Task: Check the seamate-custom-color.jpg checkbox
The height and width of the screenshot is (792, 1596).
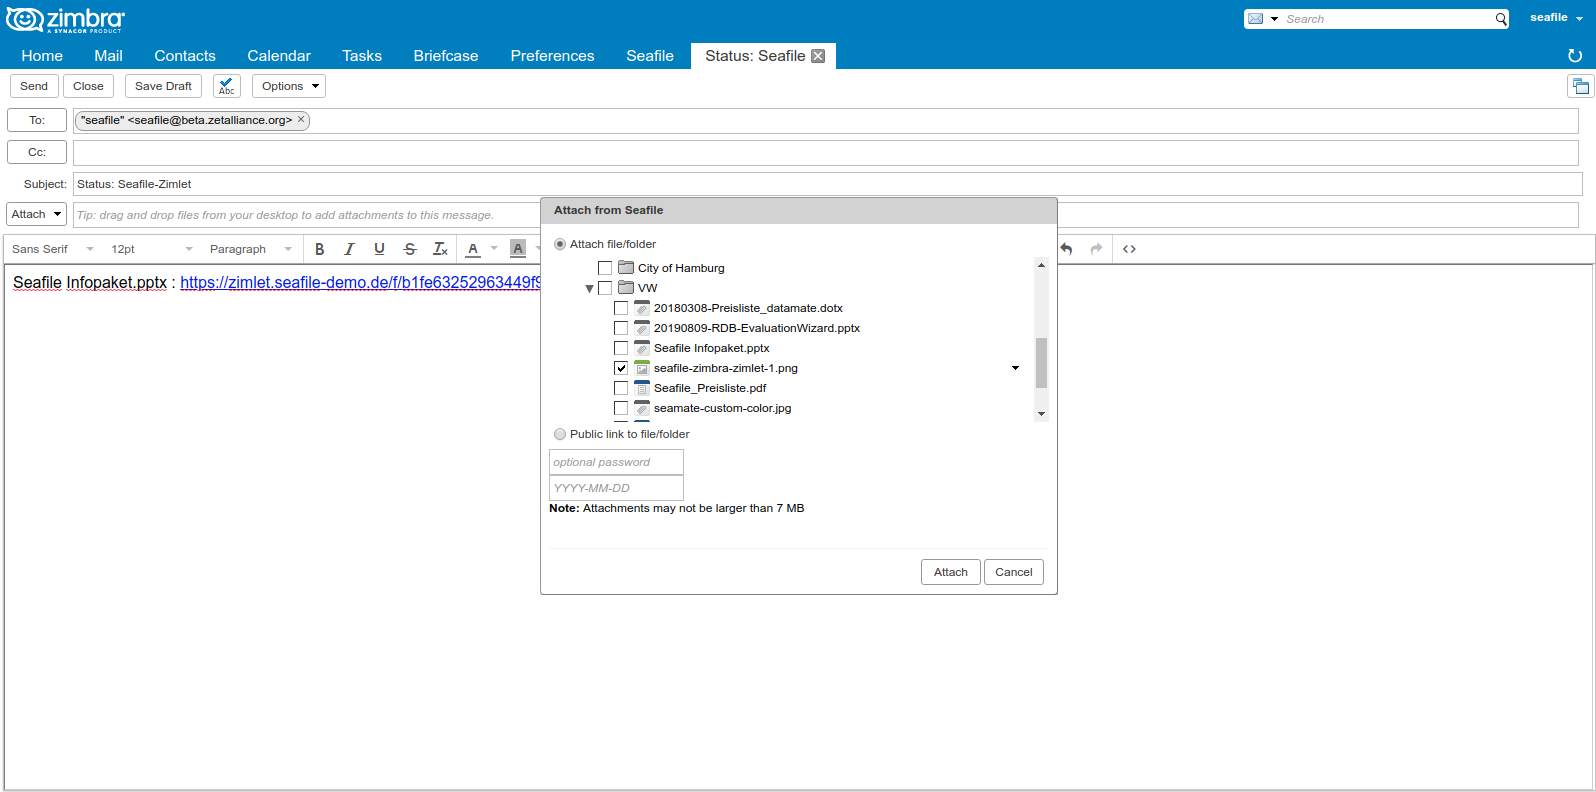Action: coord(621,408)
